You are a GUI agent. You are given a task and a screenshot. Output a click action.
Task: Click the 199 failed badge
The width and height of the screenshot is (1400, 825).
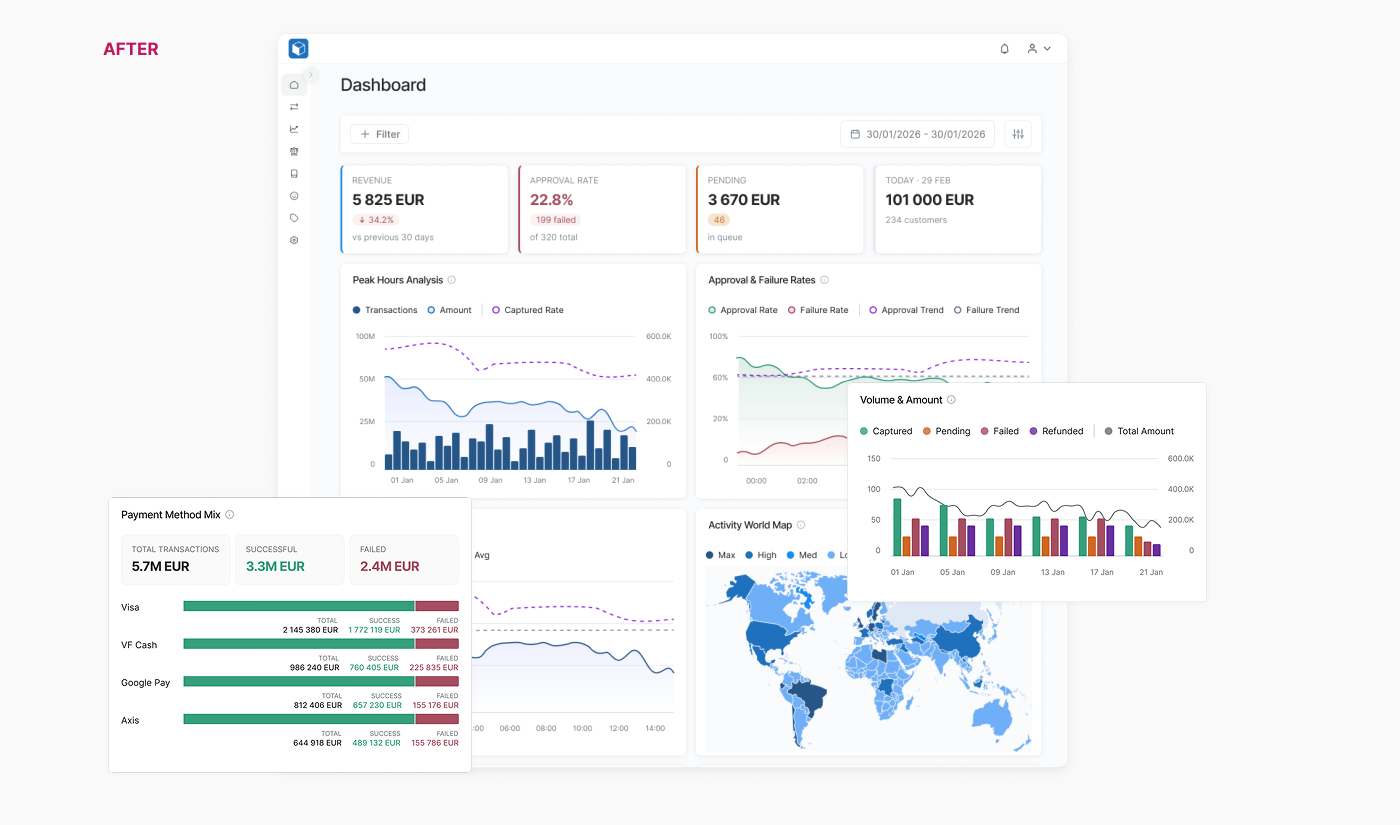[555, 220]
